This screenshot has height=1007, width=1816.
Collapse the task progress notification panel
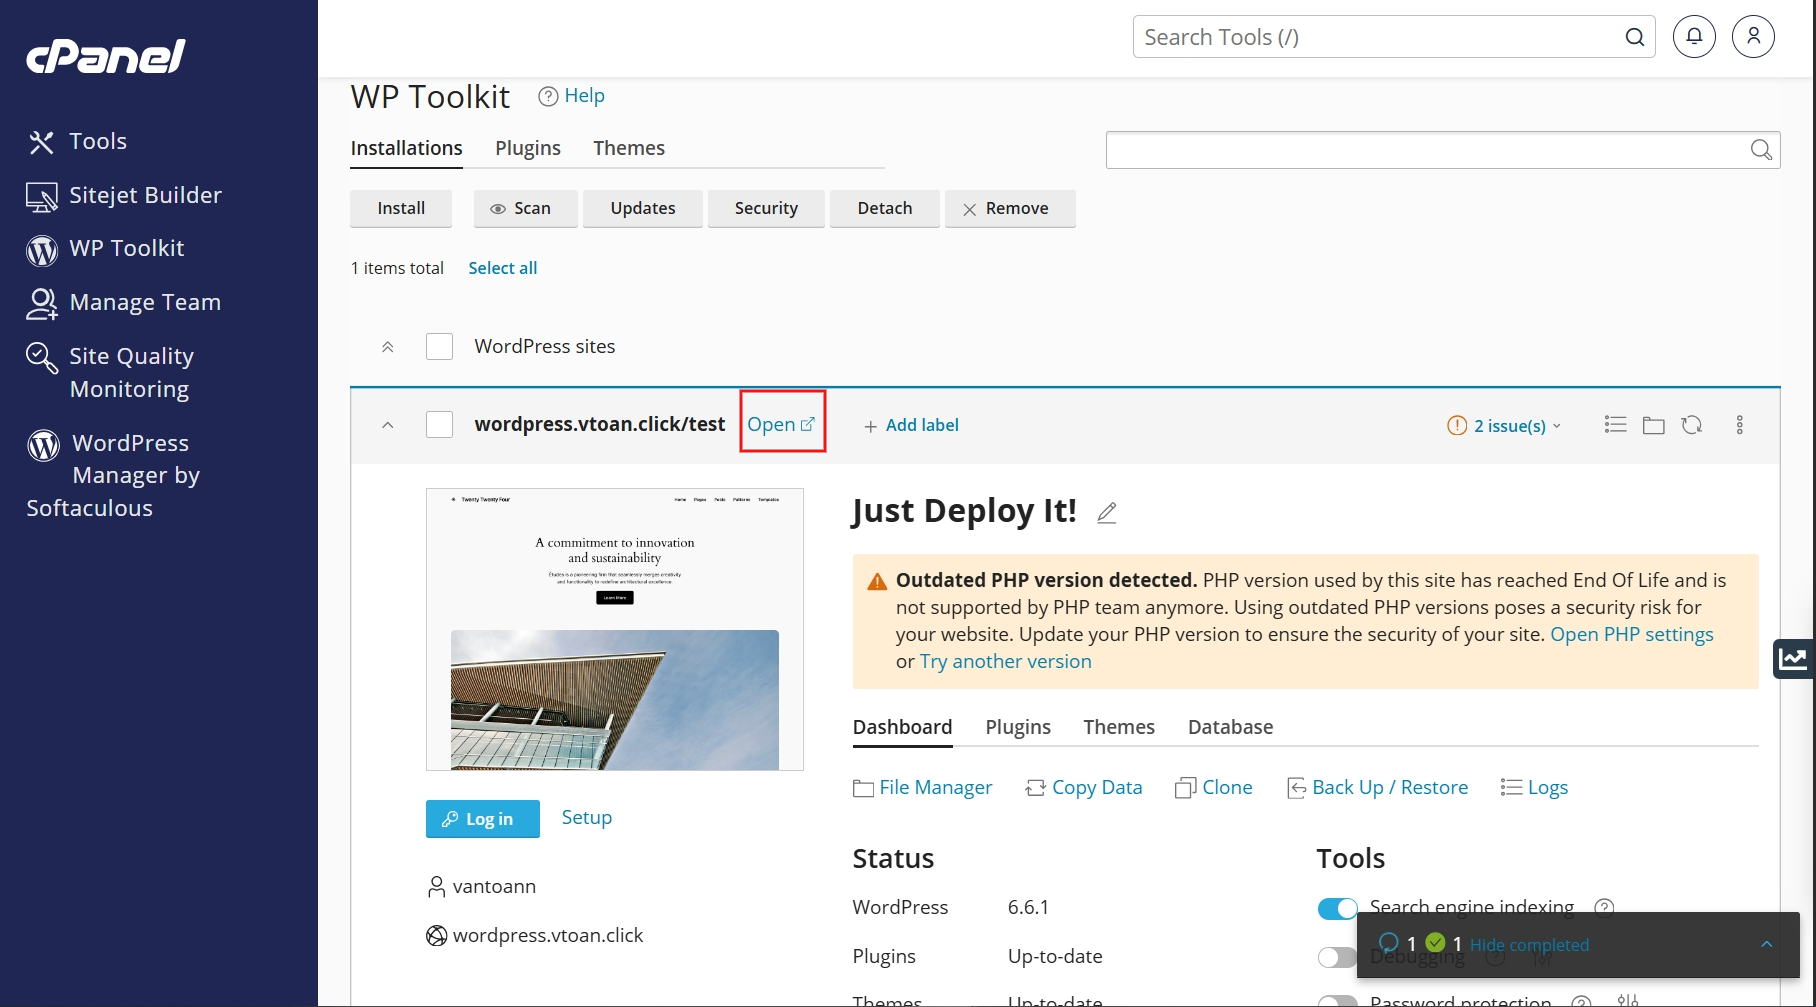tap(1767, 944)
